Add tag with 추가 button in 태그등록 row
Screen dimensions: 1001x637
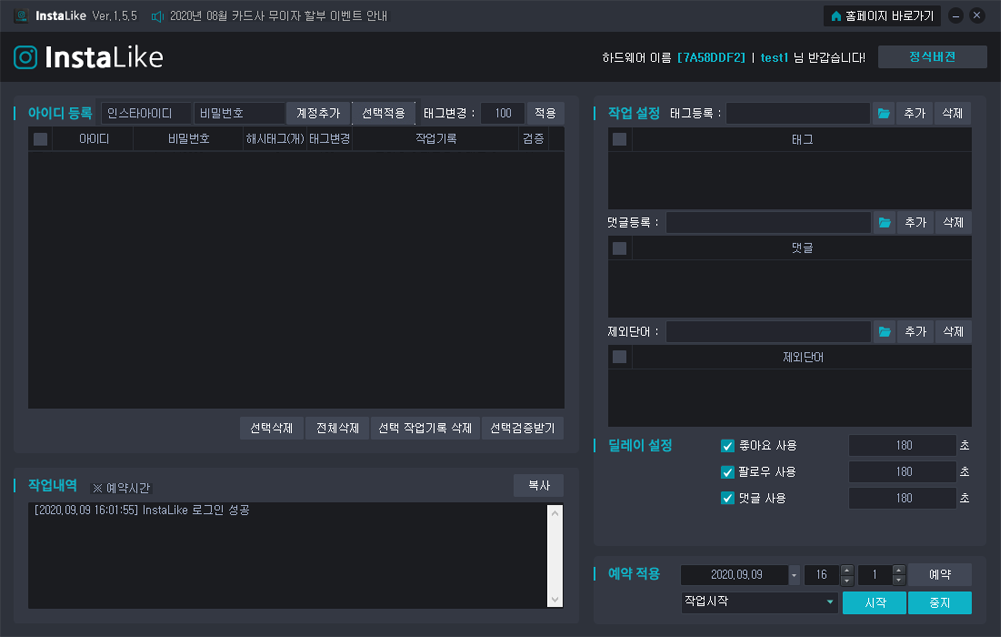pos(914,113)
